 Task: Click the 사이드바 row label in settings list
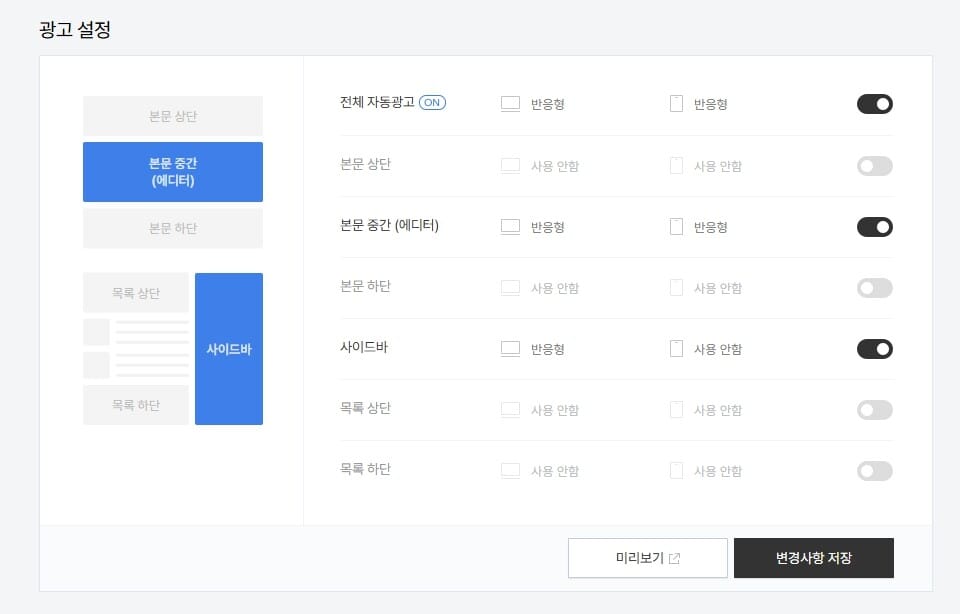click(364, 347)
